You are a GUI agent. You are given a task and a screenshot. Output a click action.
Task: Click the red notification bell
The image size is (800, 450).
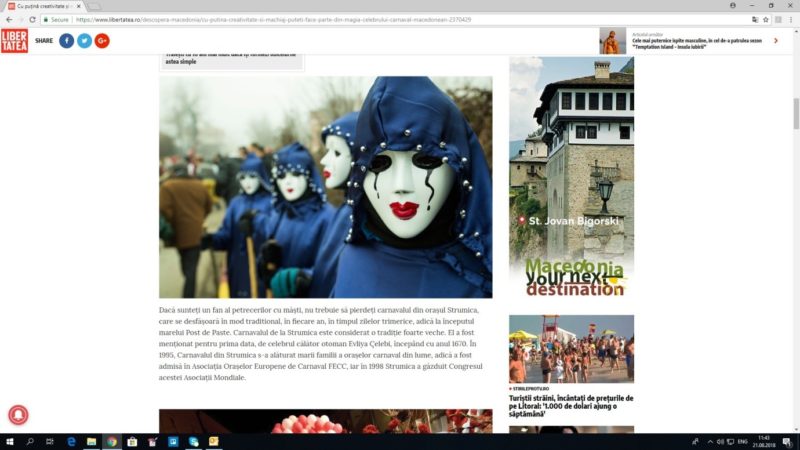(x=18, y=414)
